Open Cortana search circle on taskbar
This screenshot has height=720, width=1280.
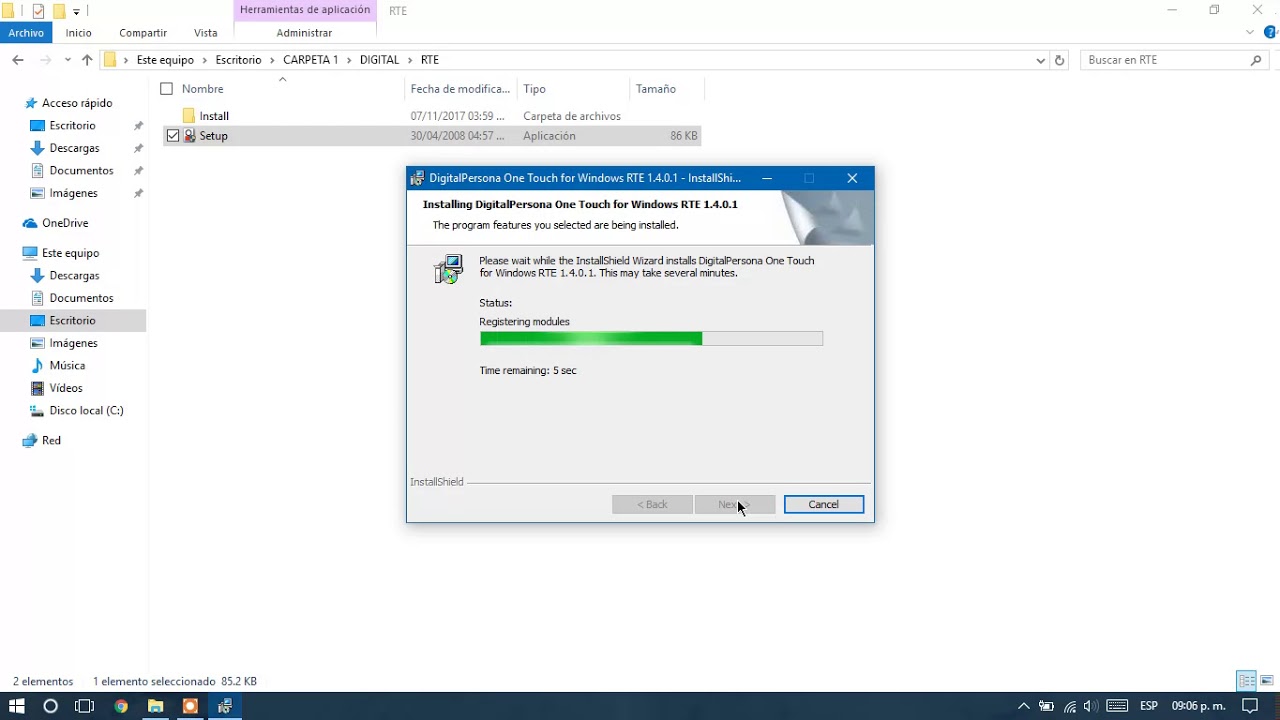pos(50,706)
